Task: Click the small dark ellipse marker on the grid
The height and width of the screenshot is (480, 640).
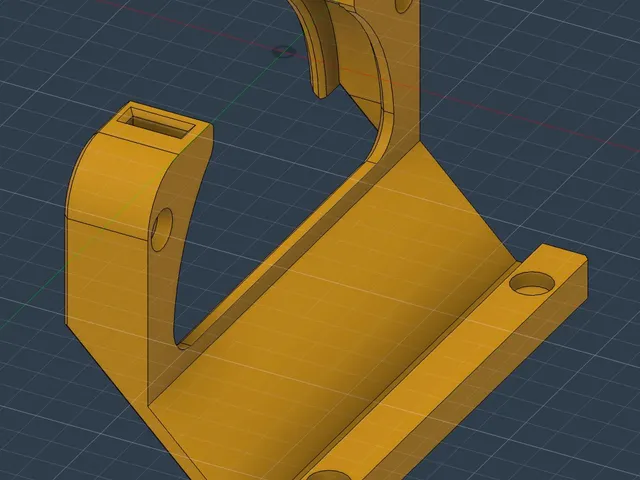Action: [284, 52]
